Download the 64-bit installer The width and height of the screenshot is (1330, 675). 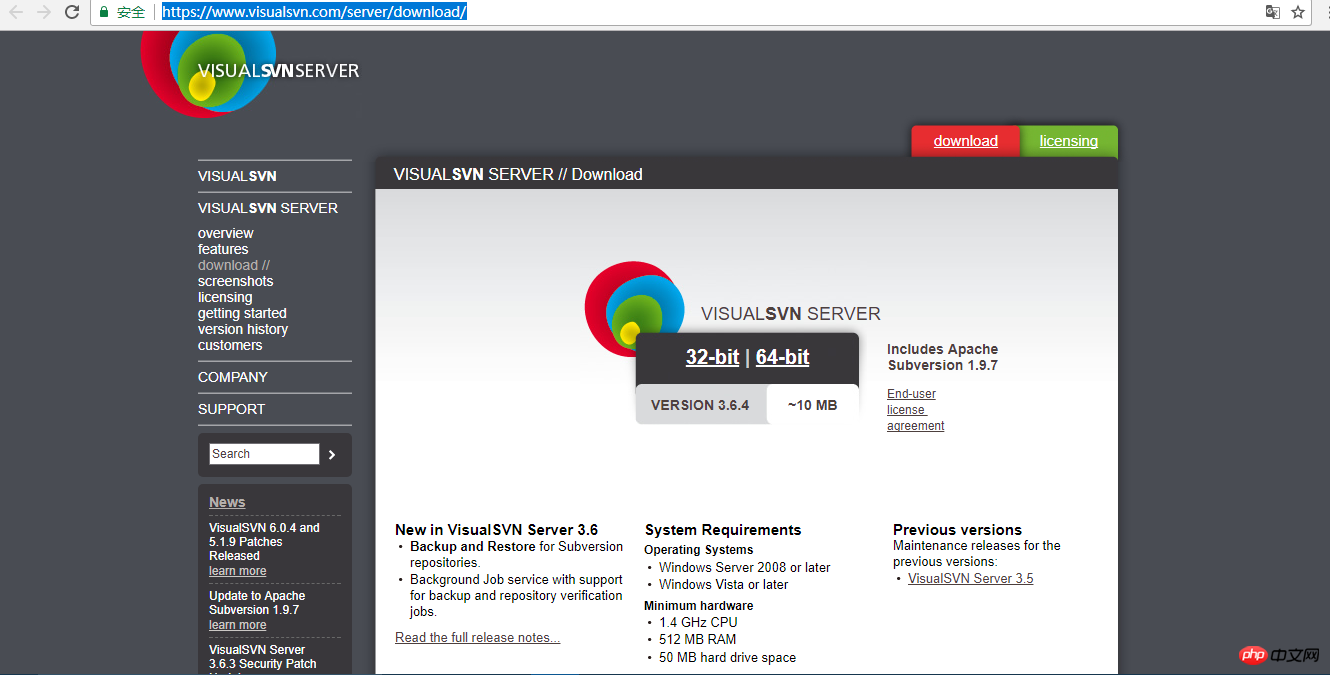(782, 357)
